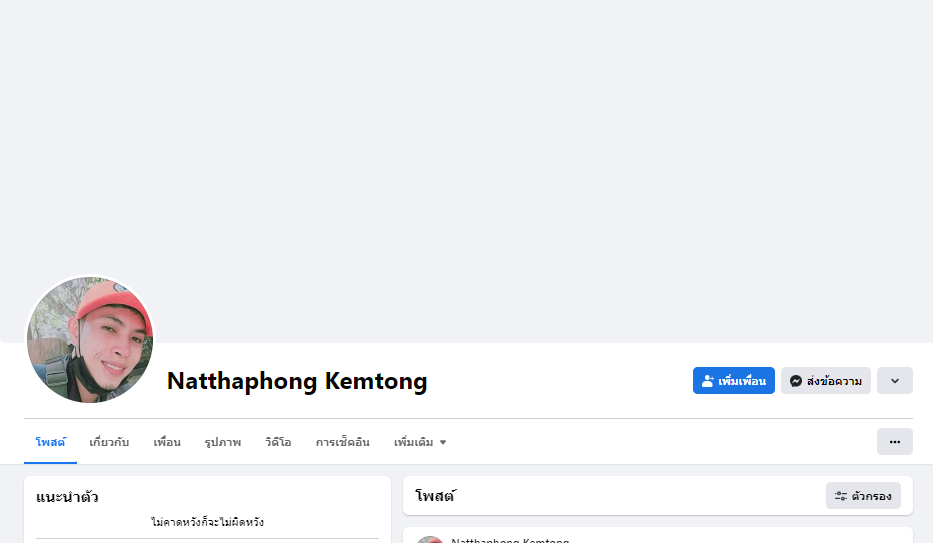Show the วิดีโอ (Videos) tab
The height and width of the screenshot is (543, 933).
point(278,442)
